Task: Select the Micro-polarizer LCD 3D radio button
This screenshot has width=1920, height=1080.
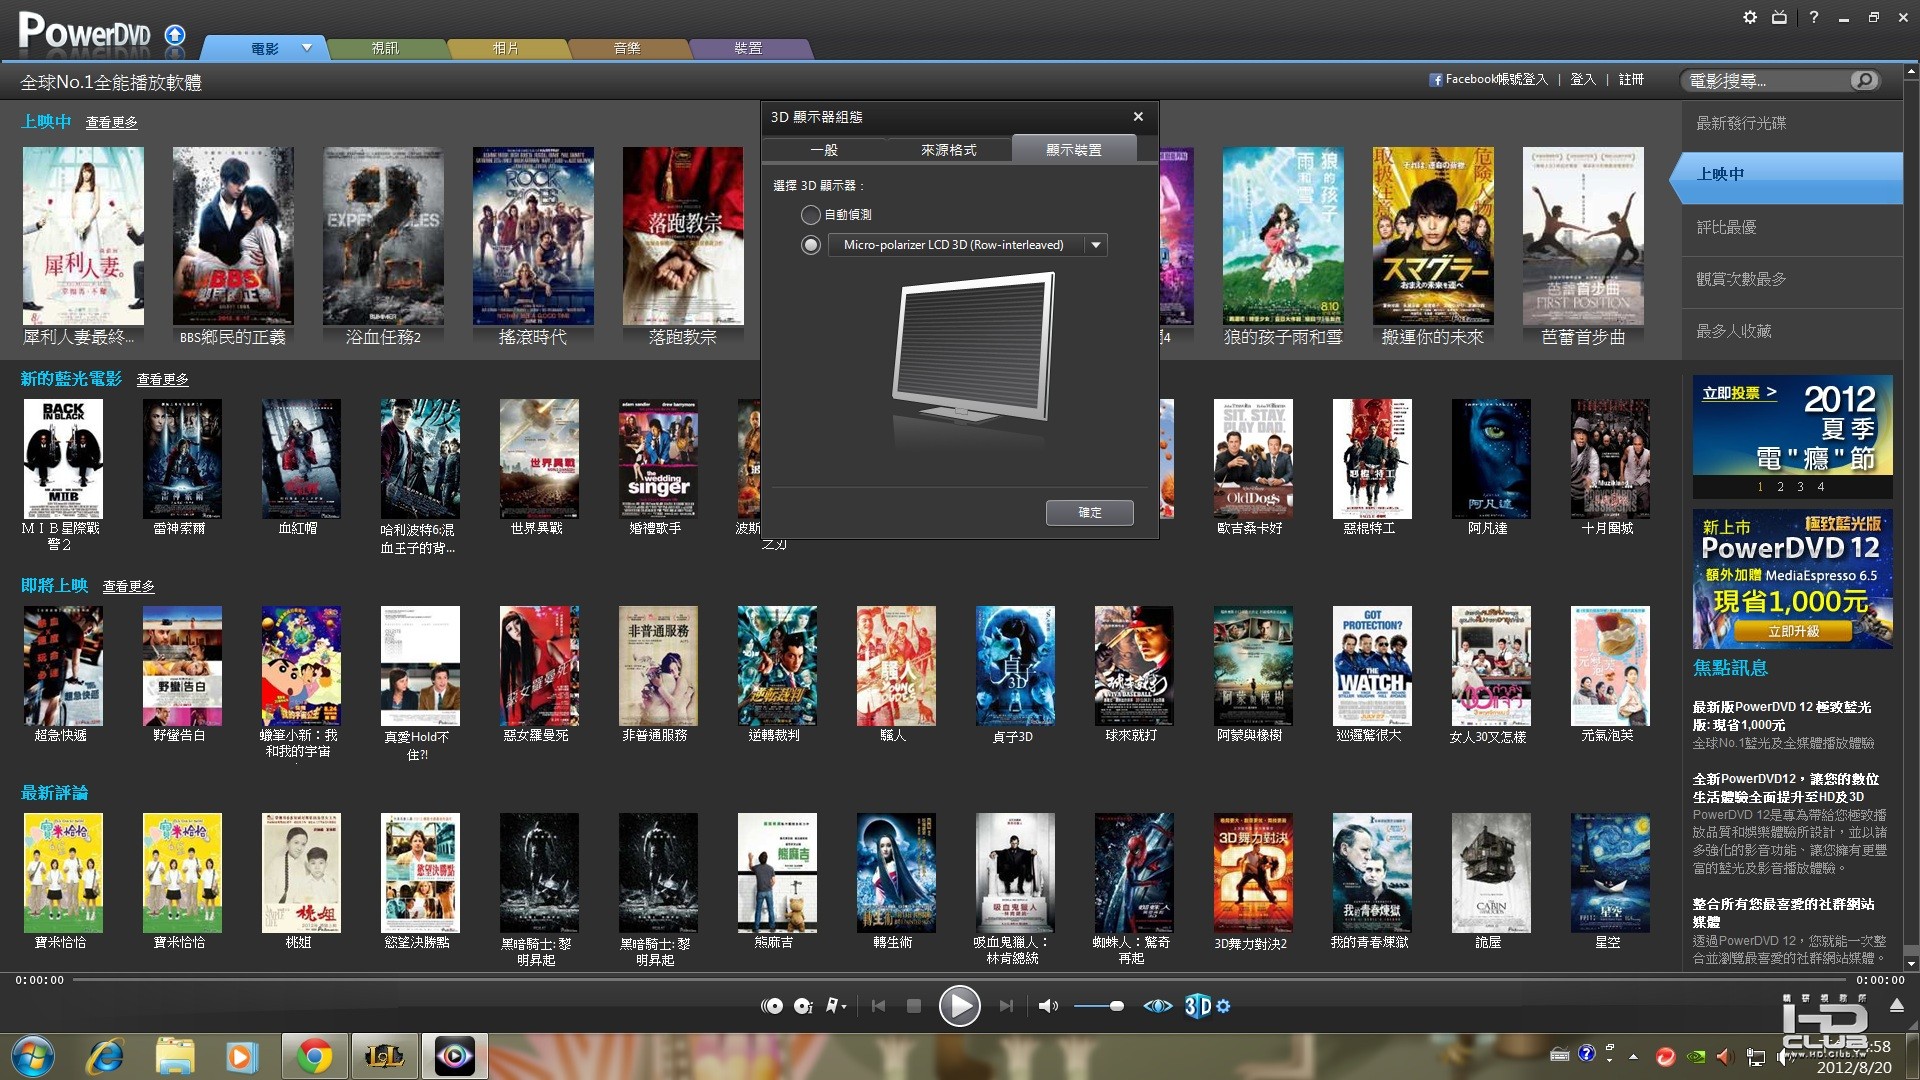Action: [x=810, y=245]
